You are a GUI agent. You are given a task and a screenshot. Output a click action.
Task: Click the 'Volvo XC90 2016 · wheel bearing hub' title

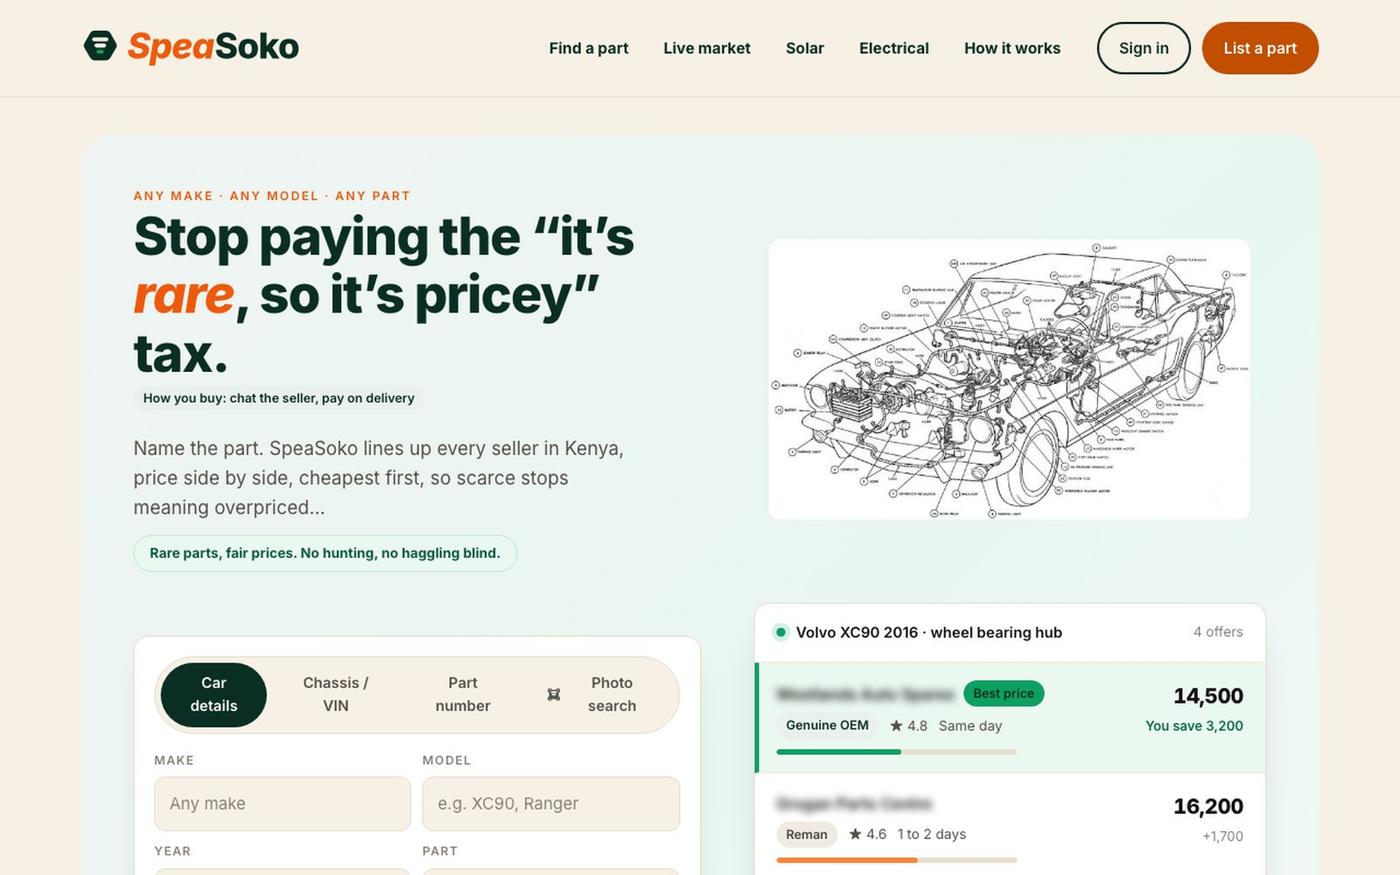(x=929, y=632)
